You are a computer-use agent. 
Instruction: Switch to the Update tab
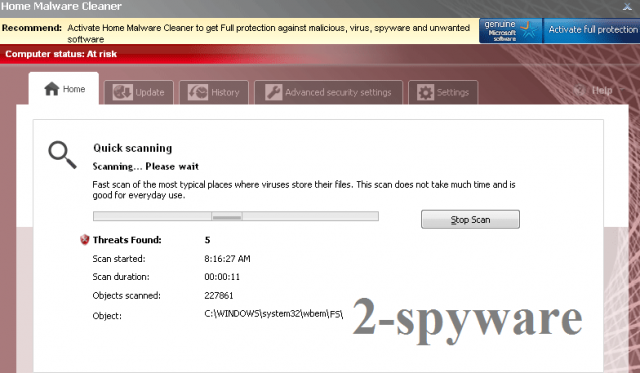(x=139, y=92)
